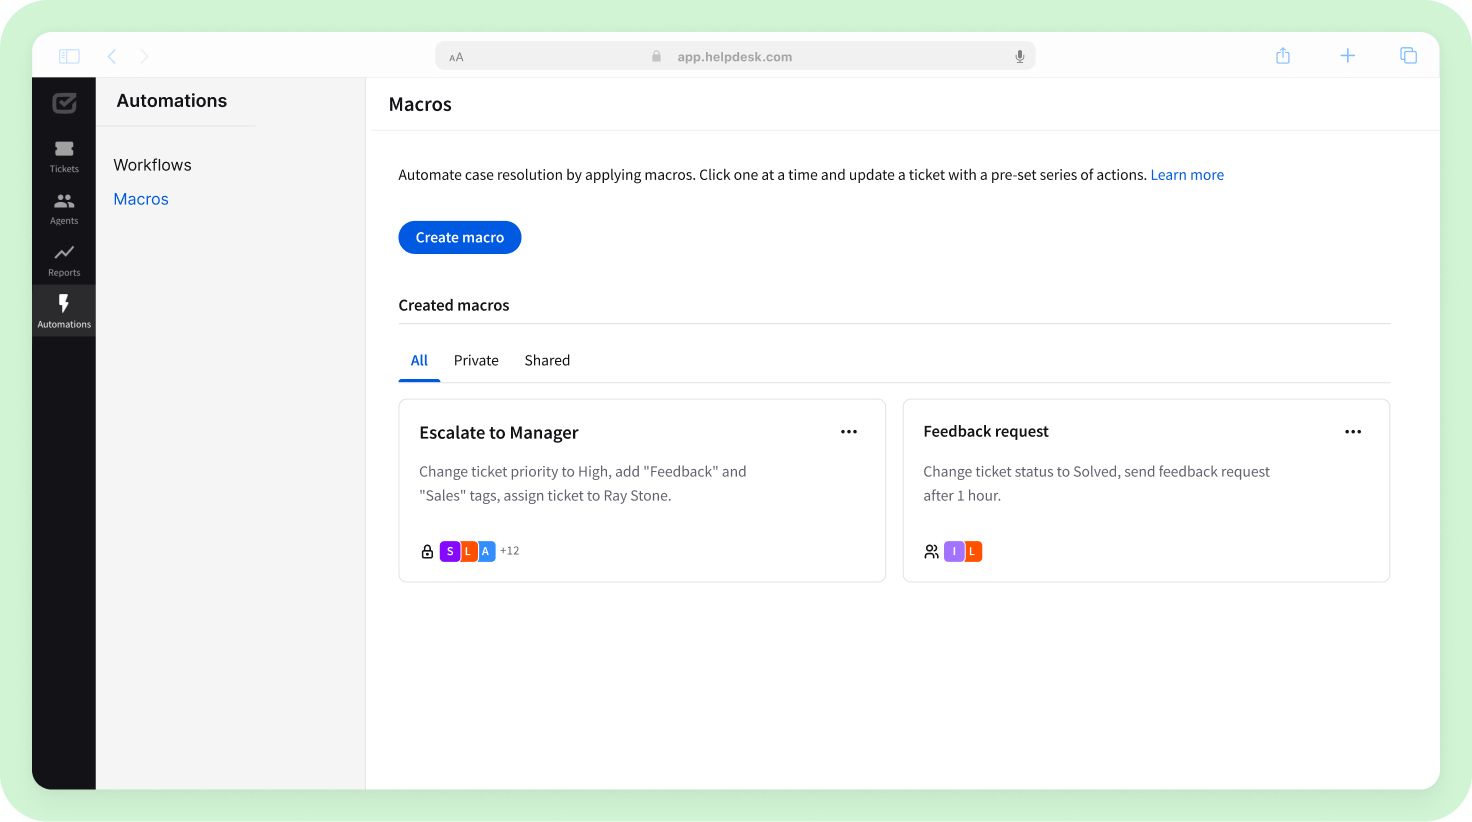Click the checkmark app logo at the top
Screen dimensions: 1472x822
click(x=63, y=103)
